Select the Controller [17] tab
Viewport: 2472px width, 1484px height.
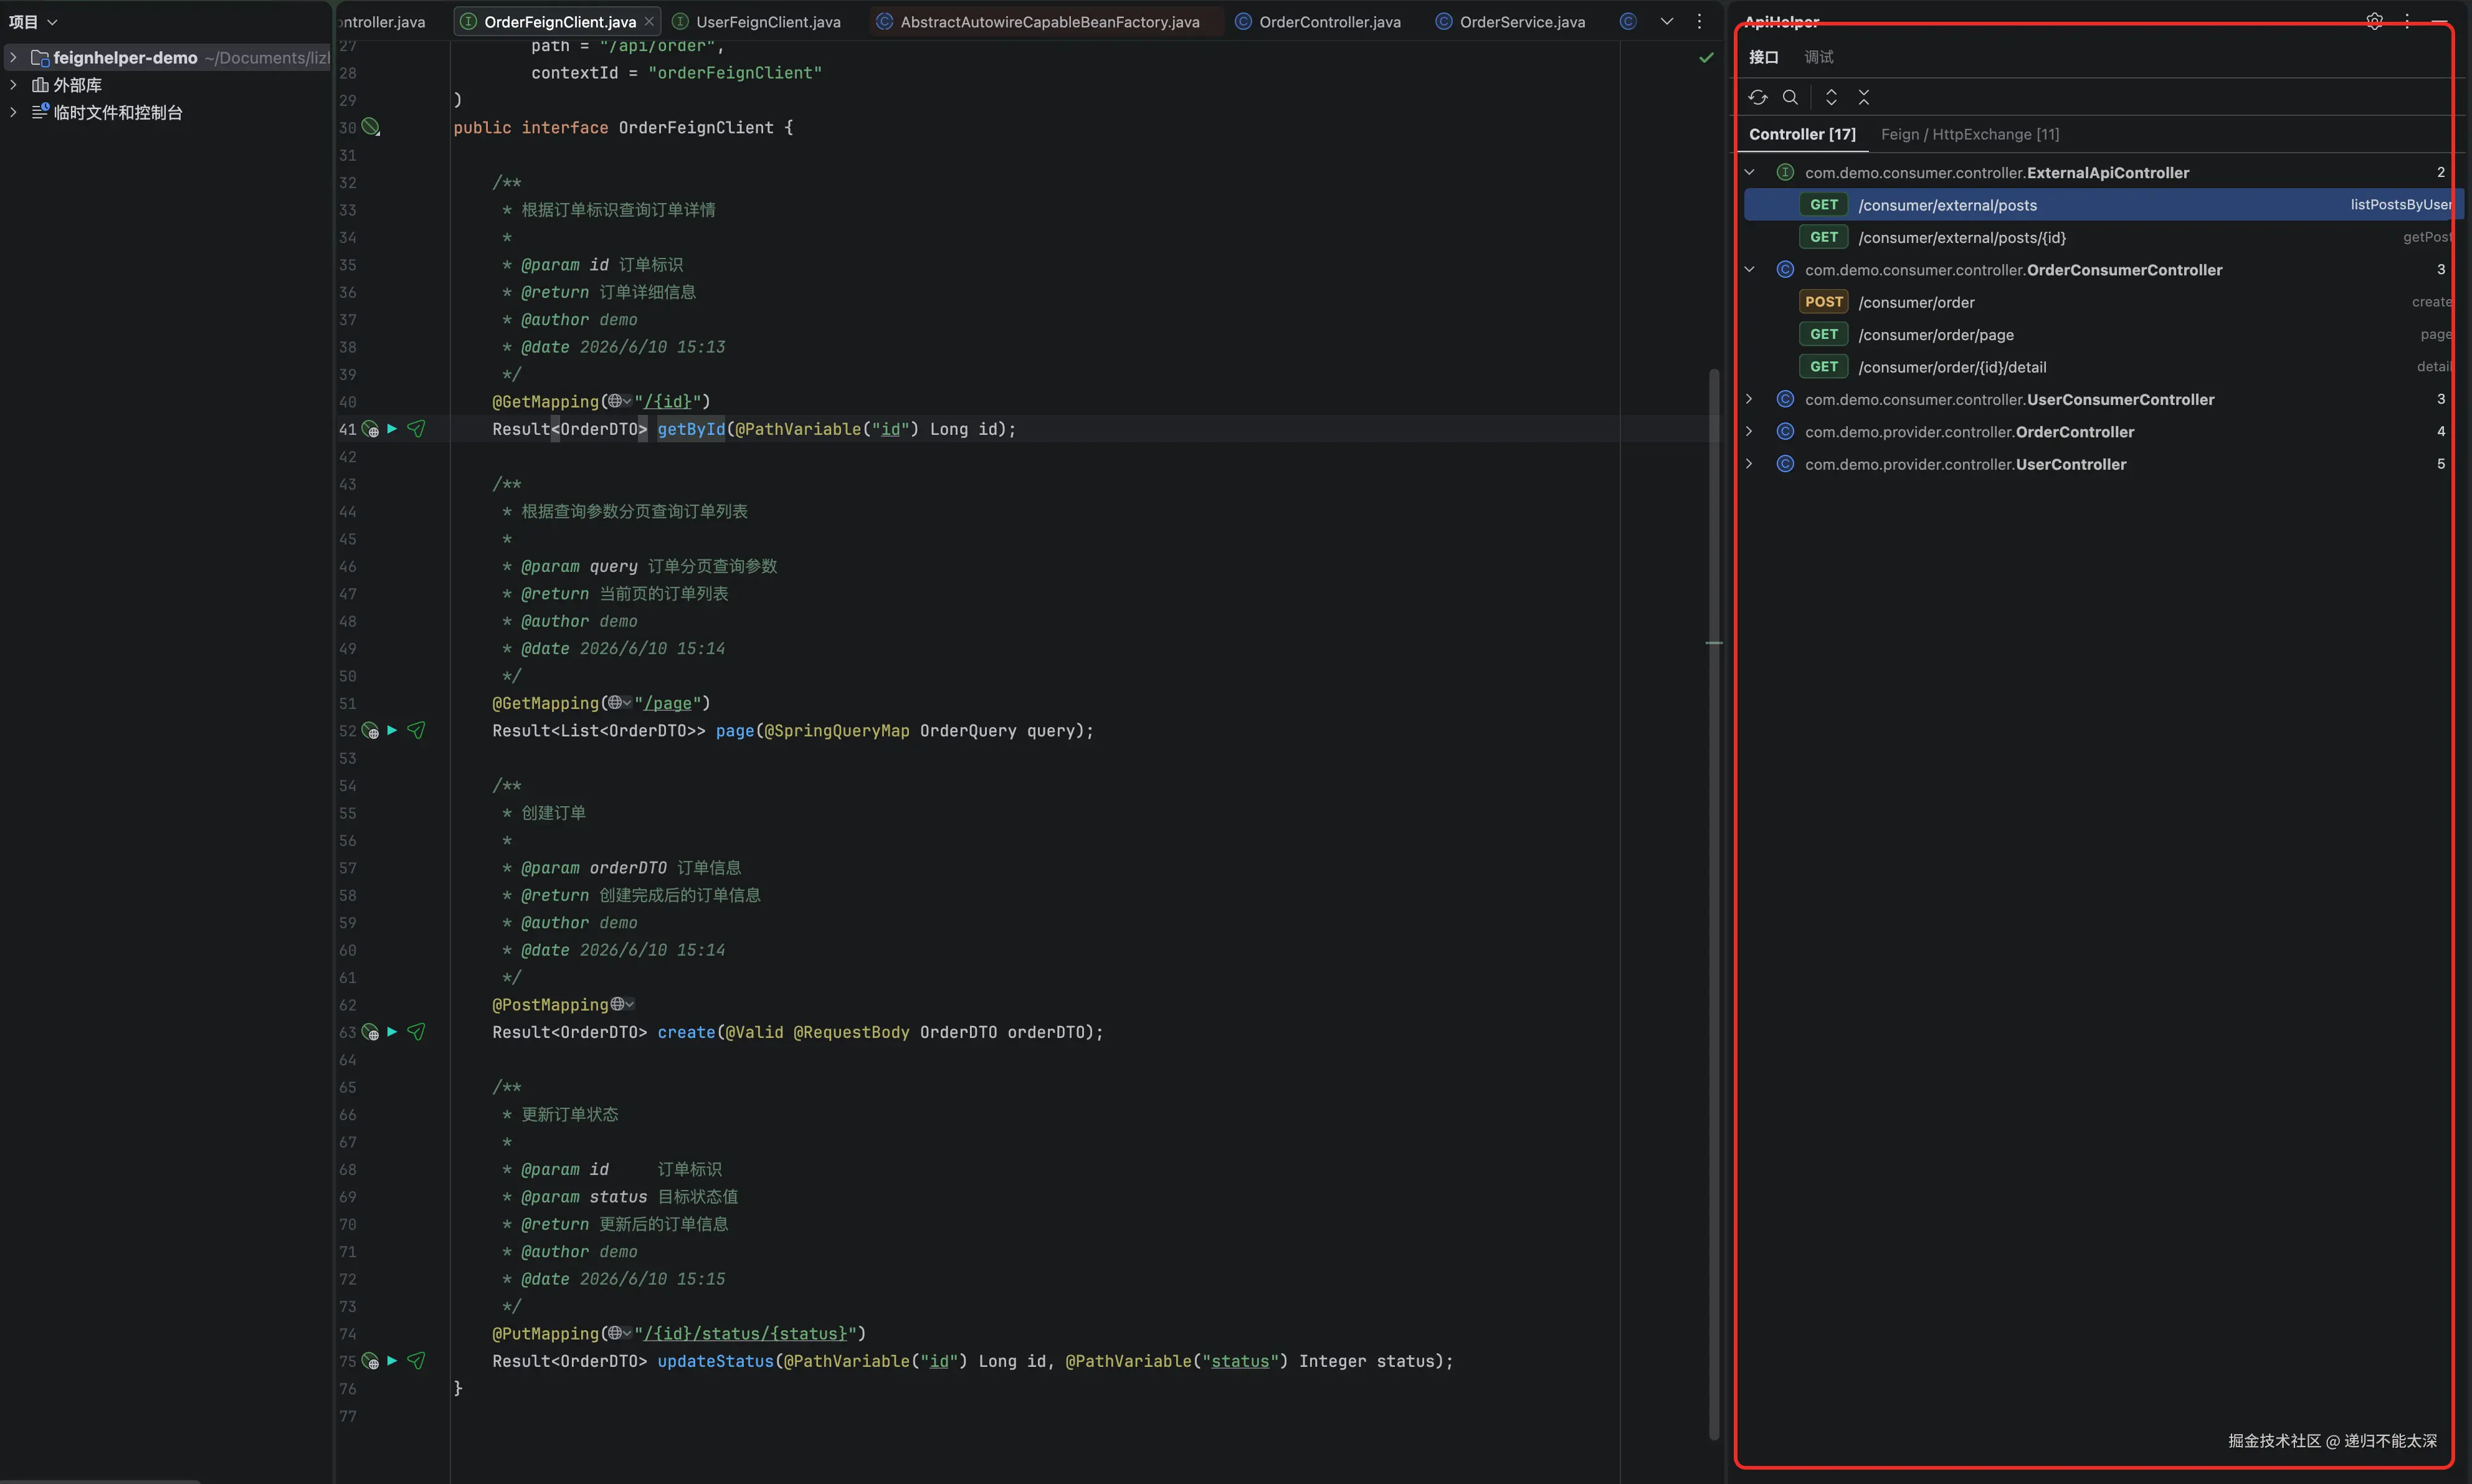[x=1802, y=134]
